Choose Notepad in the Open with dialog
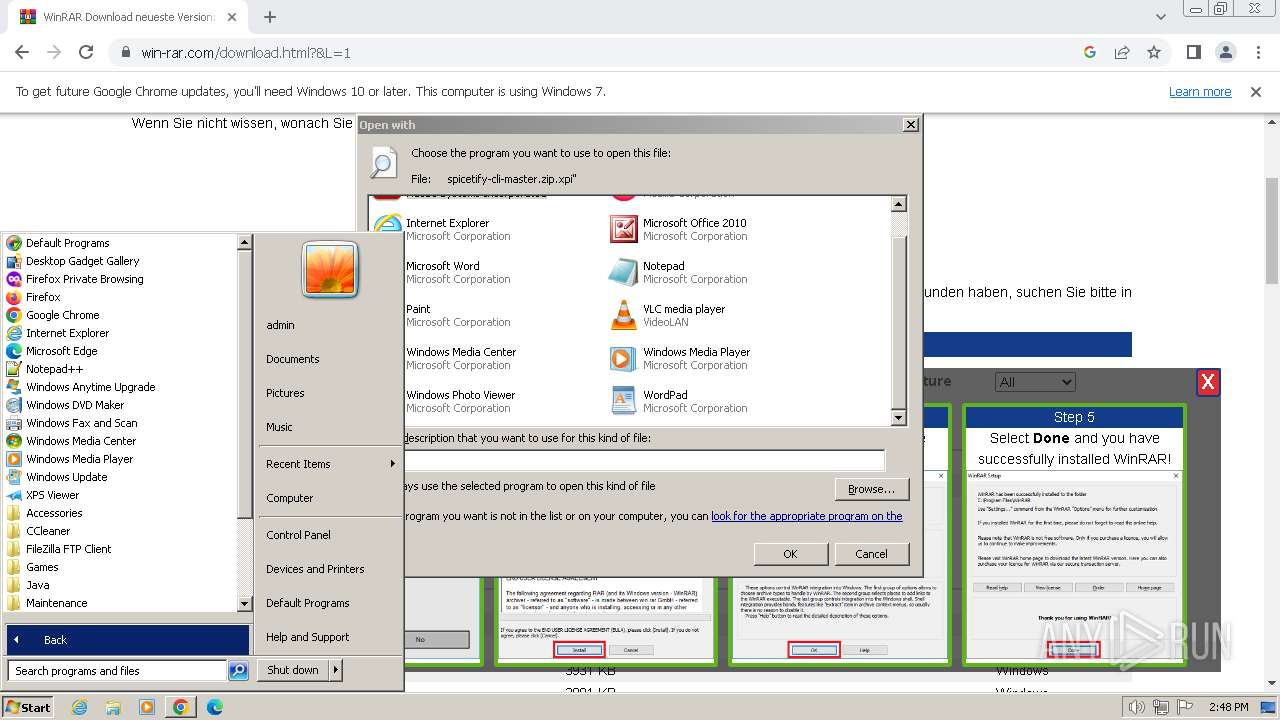Screen dimensions: 1280x720 pyautogui.click(x=678, y=272)
